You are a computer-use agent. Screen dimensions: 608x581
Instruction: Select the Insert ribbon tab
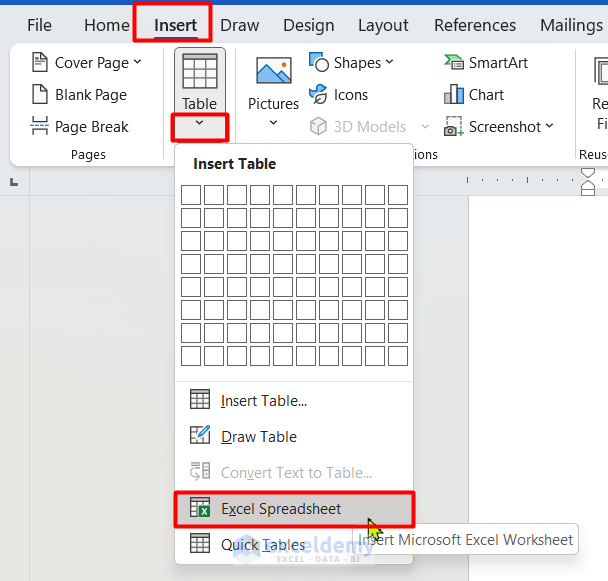point(175,26)
